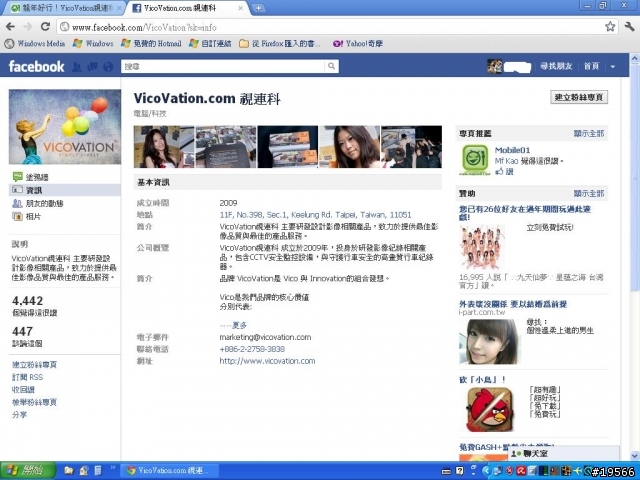
Task: Click 分享 link in sidebar
Action: pyautogui.click(x=20, y=415)
